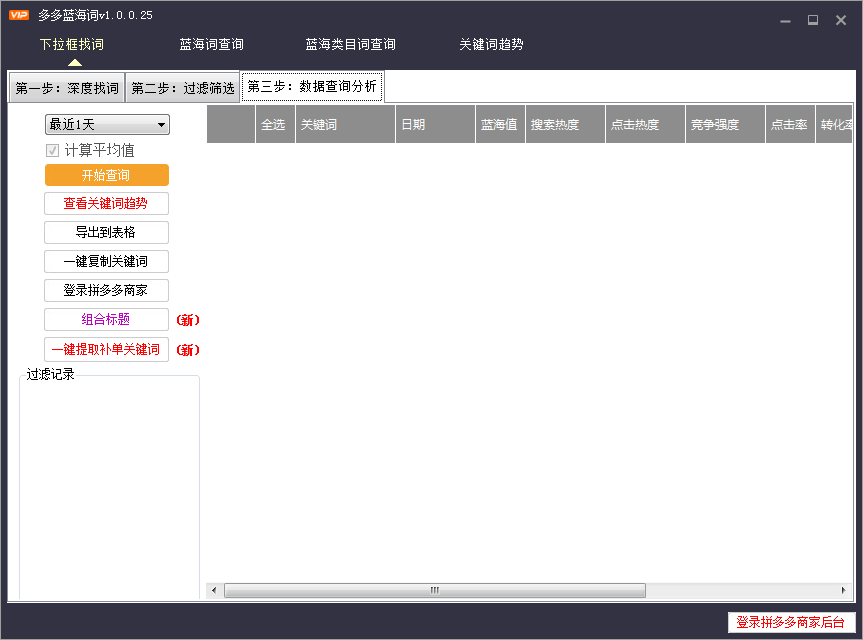
Task: Click the horizontal scrollbar right arrow
Action: [843, 590]
